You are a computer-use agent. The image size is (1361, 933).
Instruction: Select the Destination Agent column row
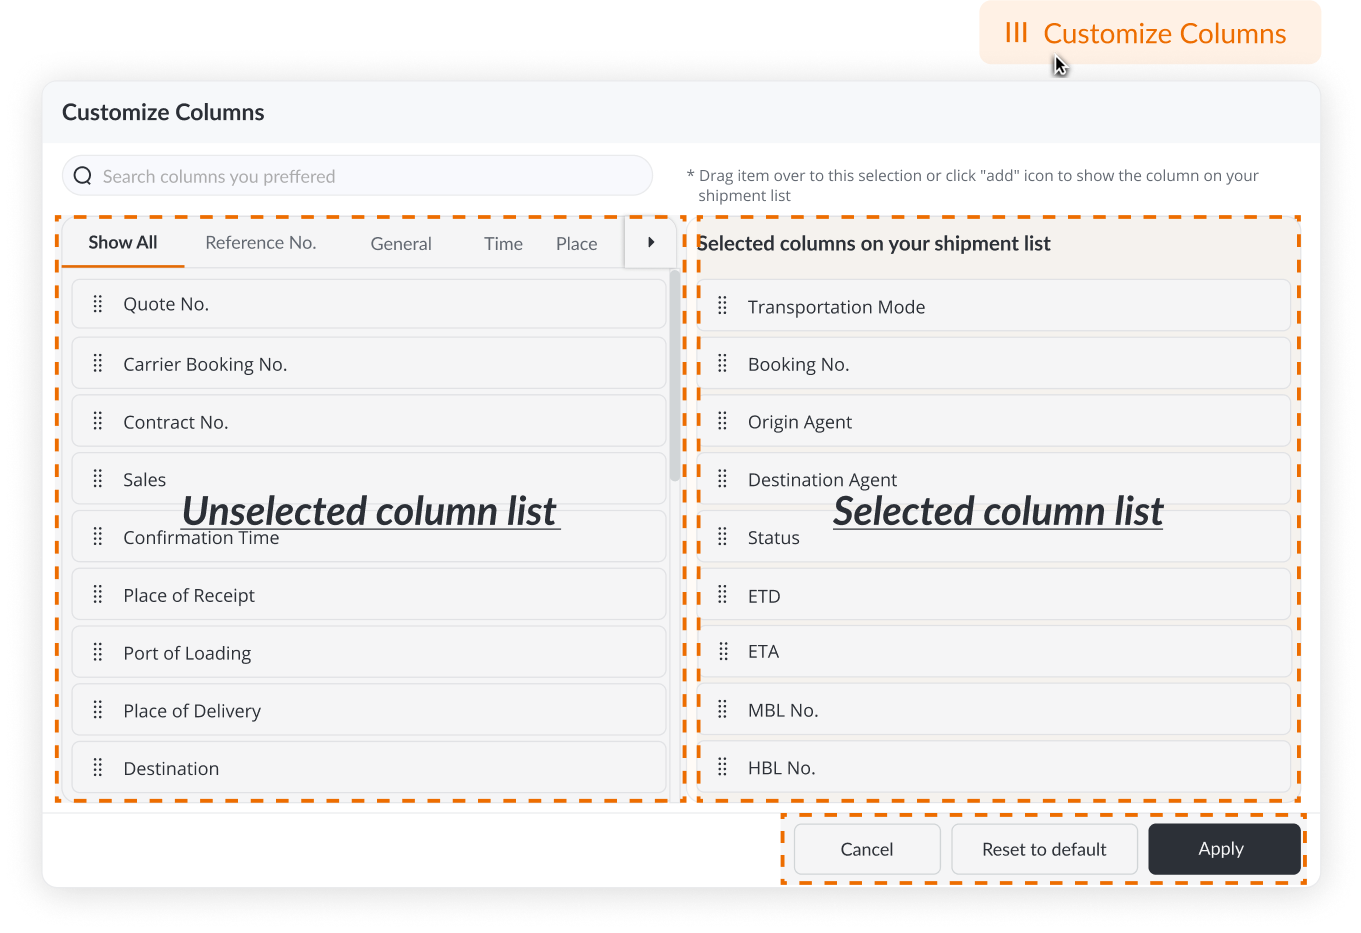(995, 480)
